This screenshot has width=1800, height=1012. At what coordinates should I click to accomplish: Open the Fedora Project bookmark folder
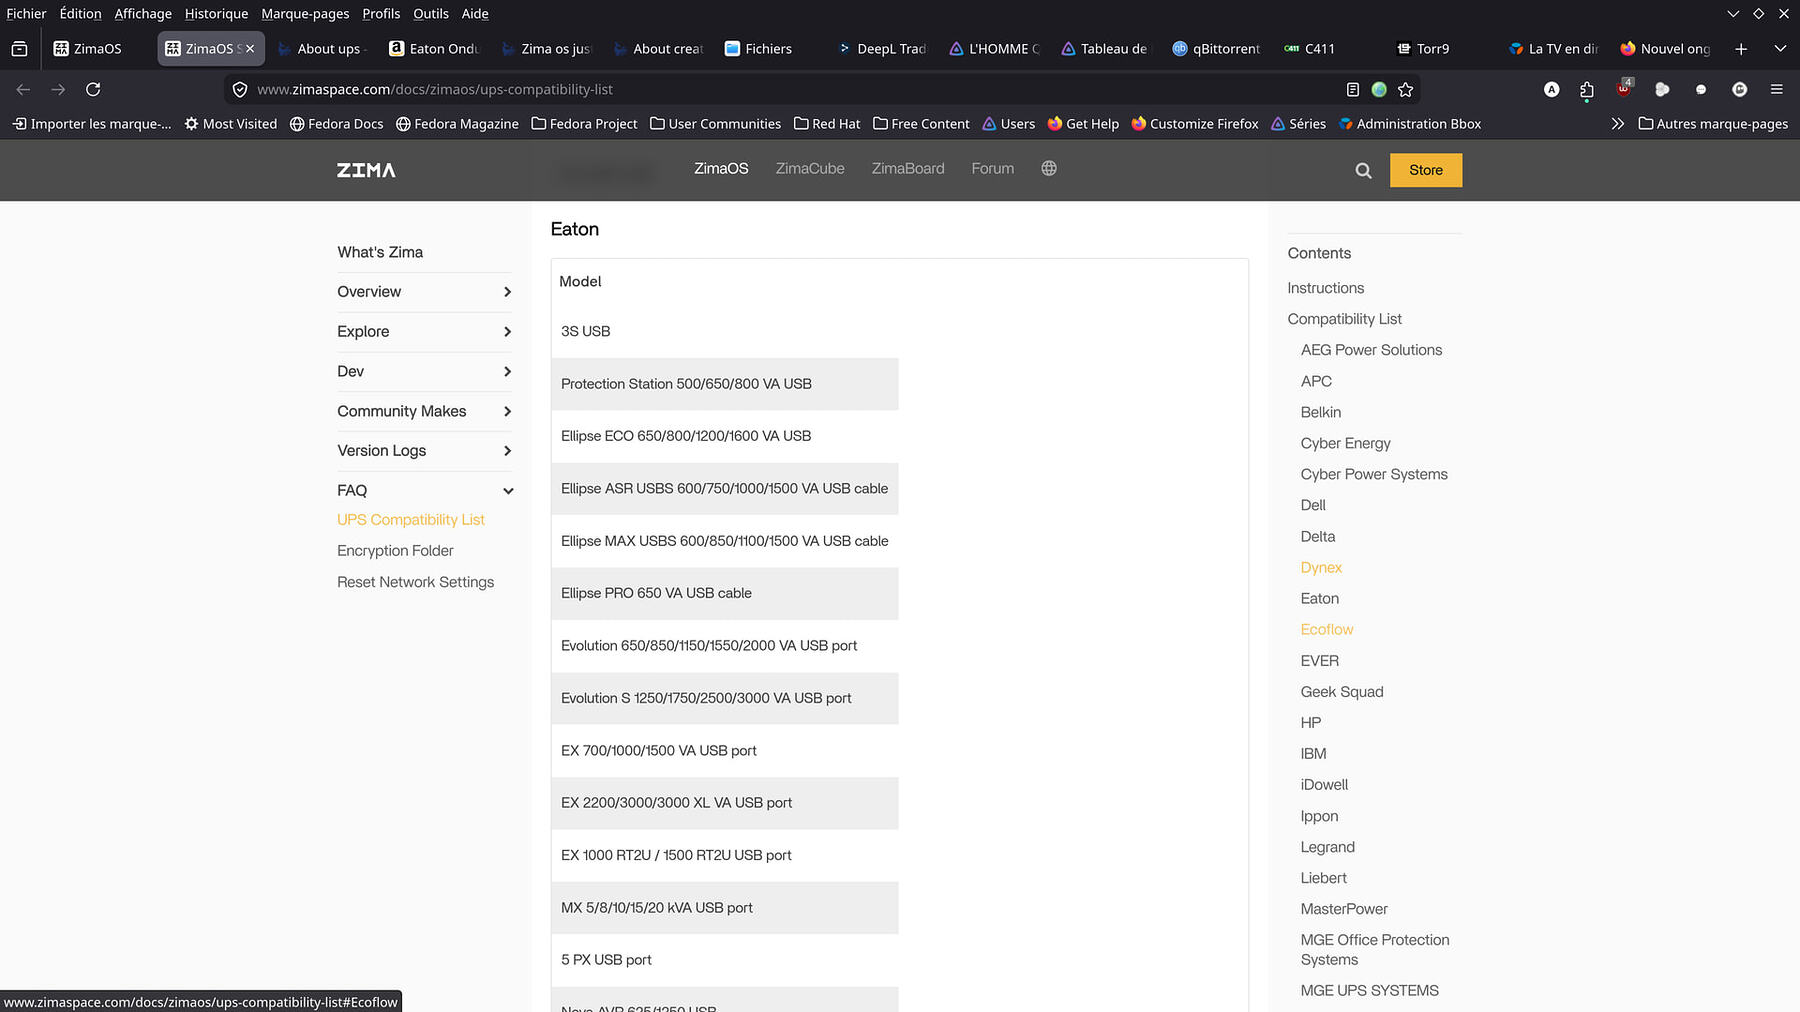tap(585, 124)
